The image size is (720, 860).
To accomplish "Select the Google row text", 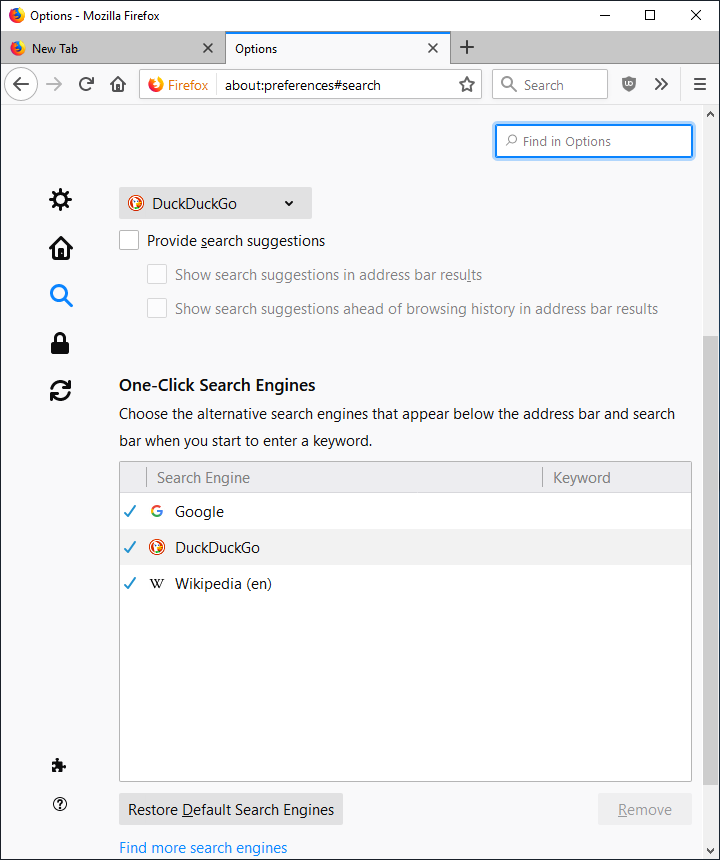I will pos(199,512).
